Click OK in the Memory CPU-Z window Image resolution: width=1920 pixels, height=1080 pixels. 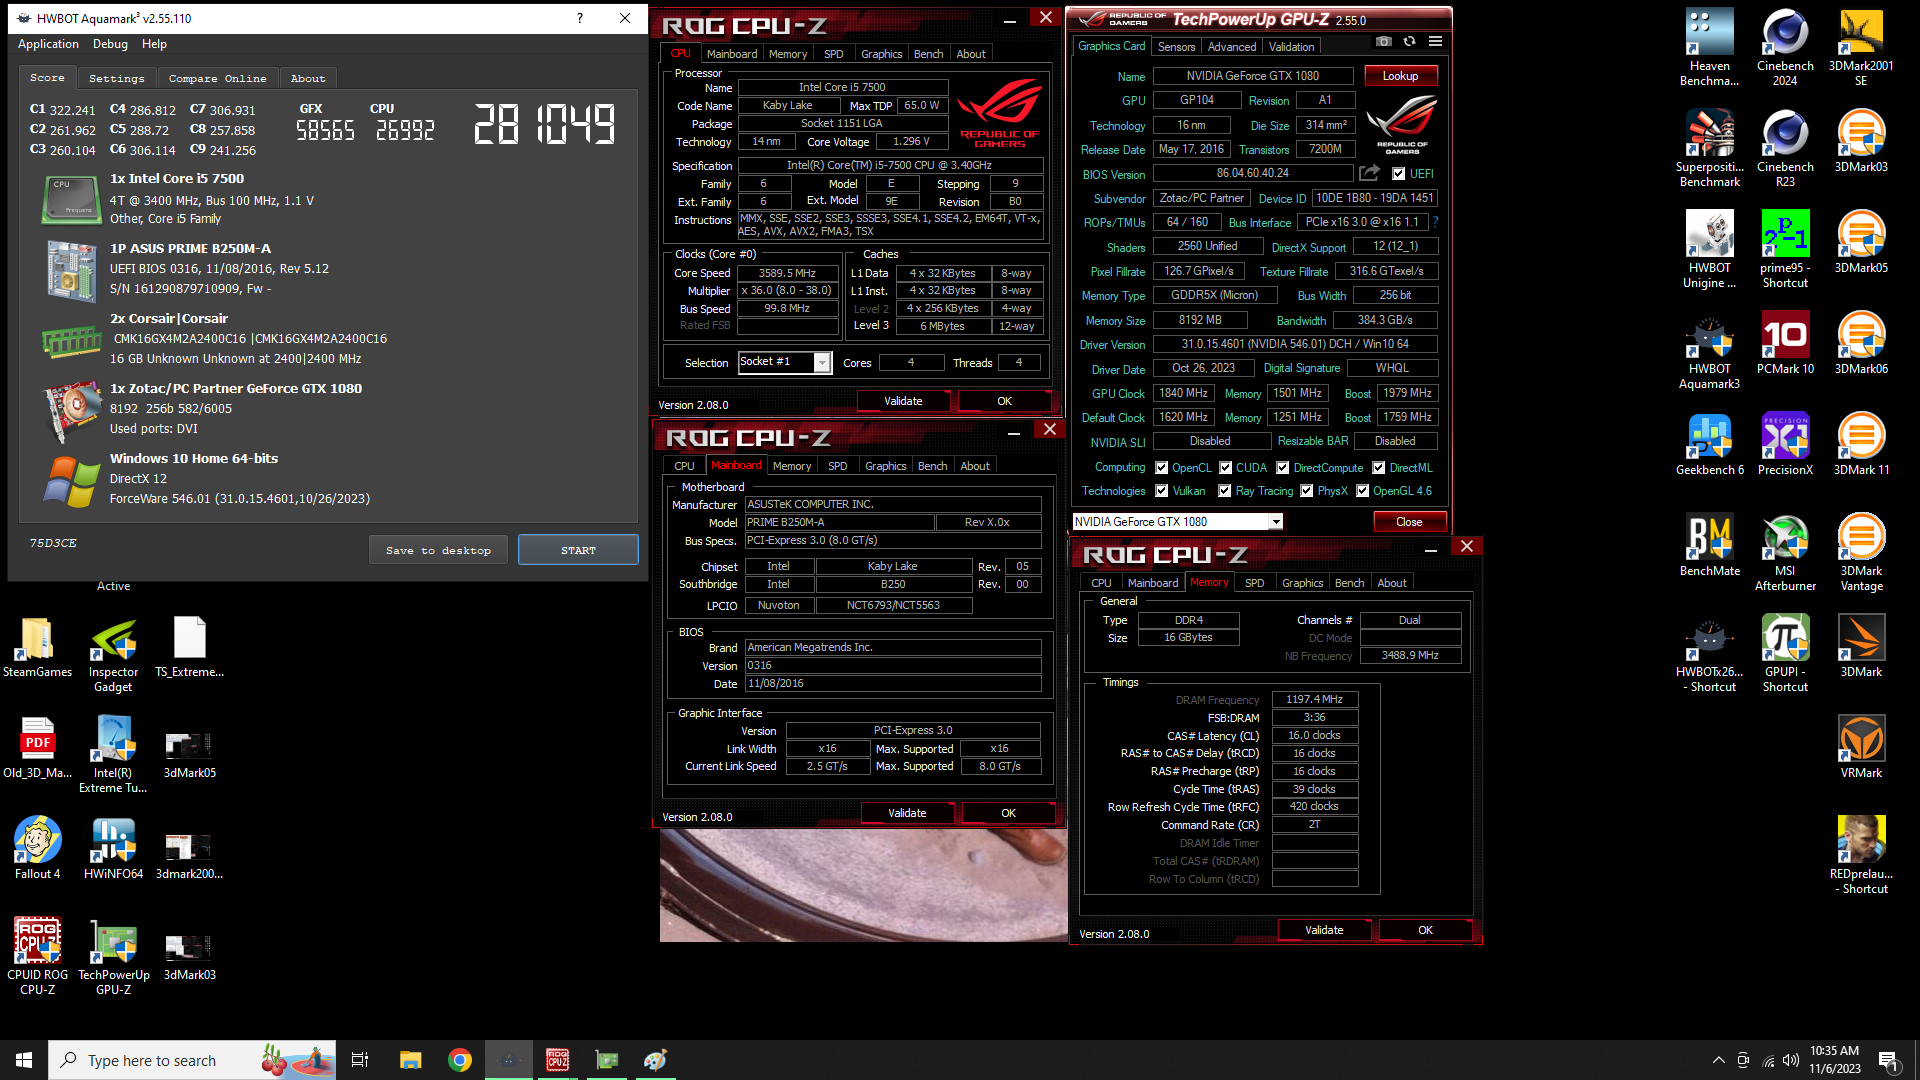[x=1425, y=930]
